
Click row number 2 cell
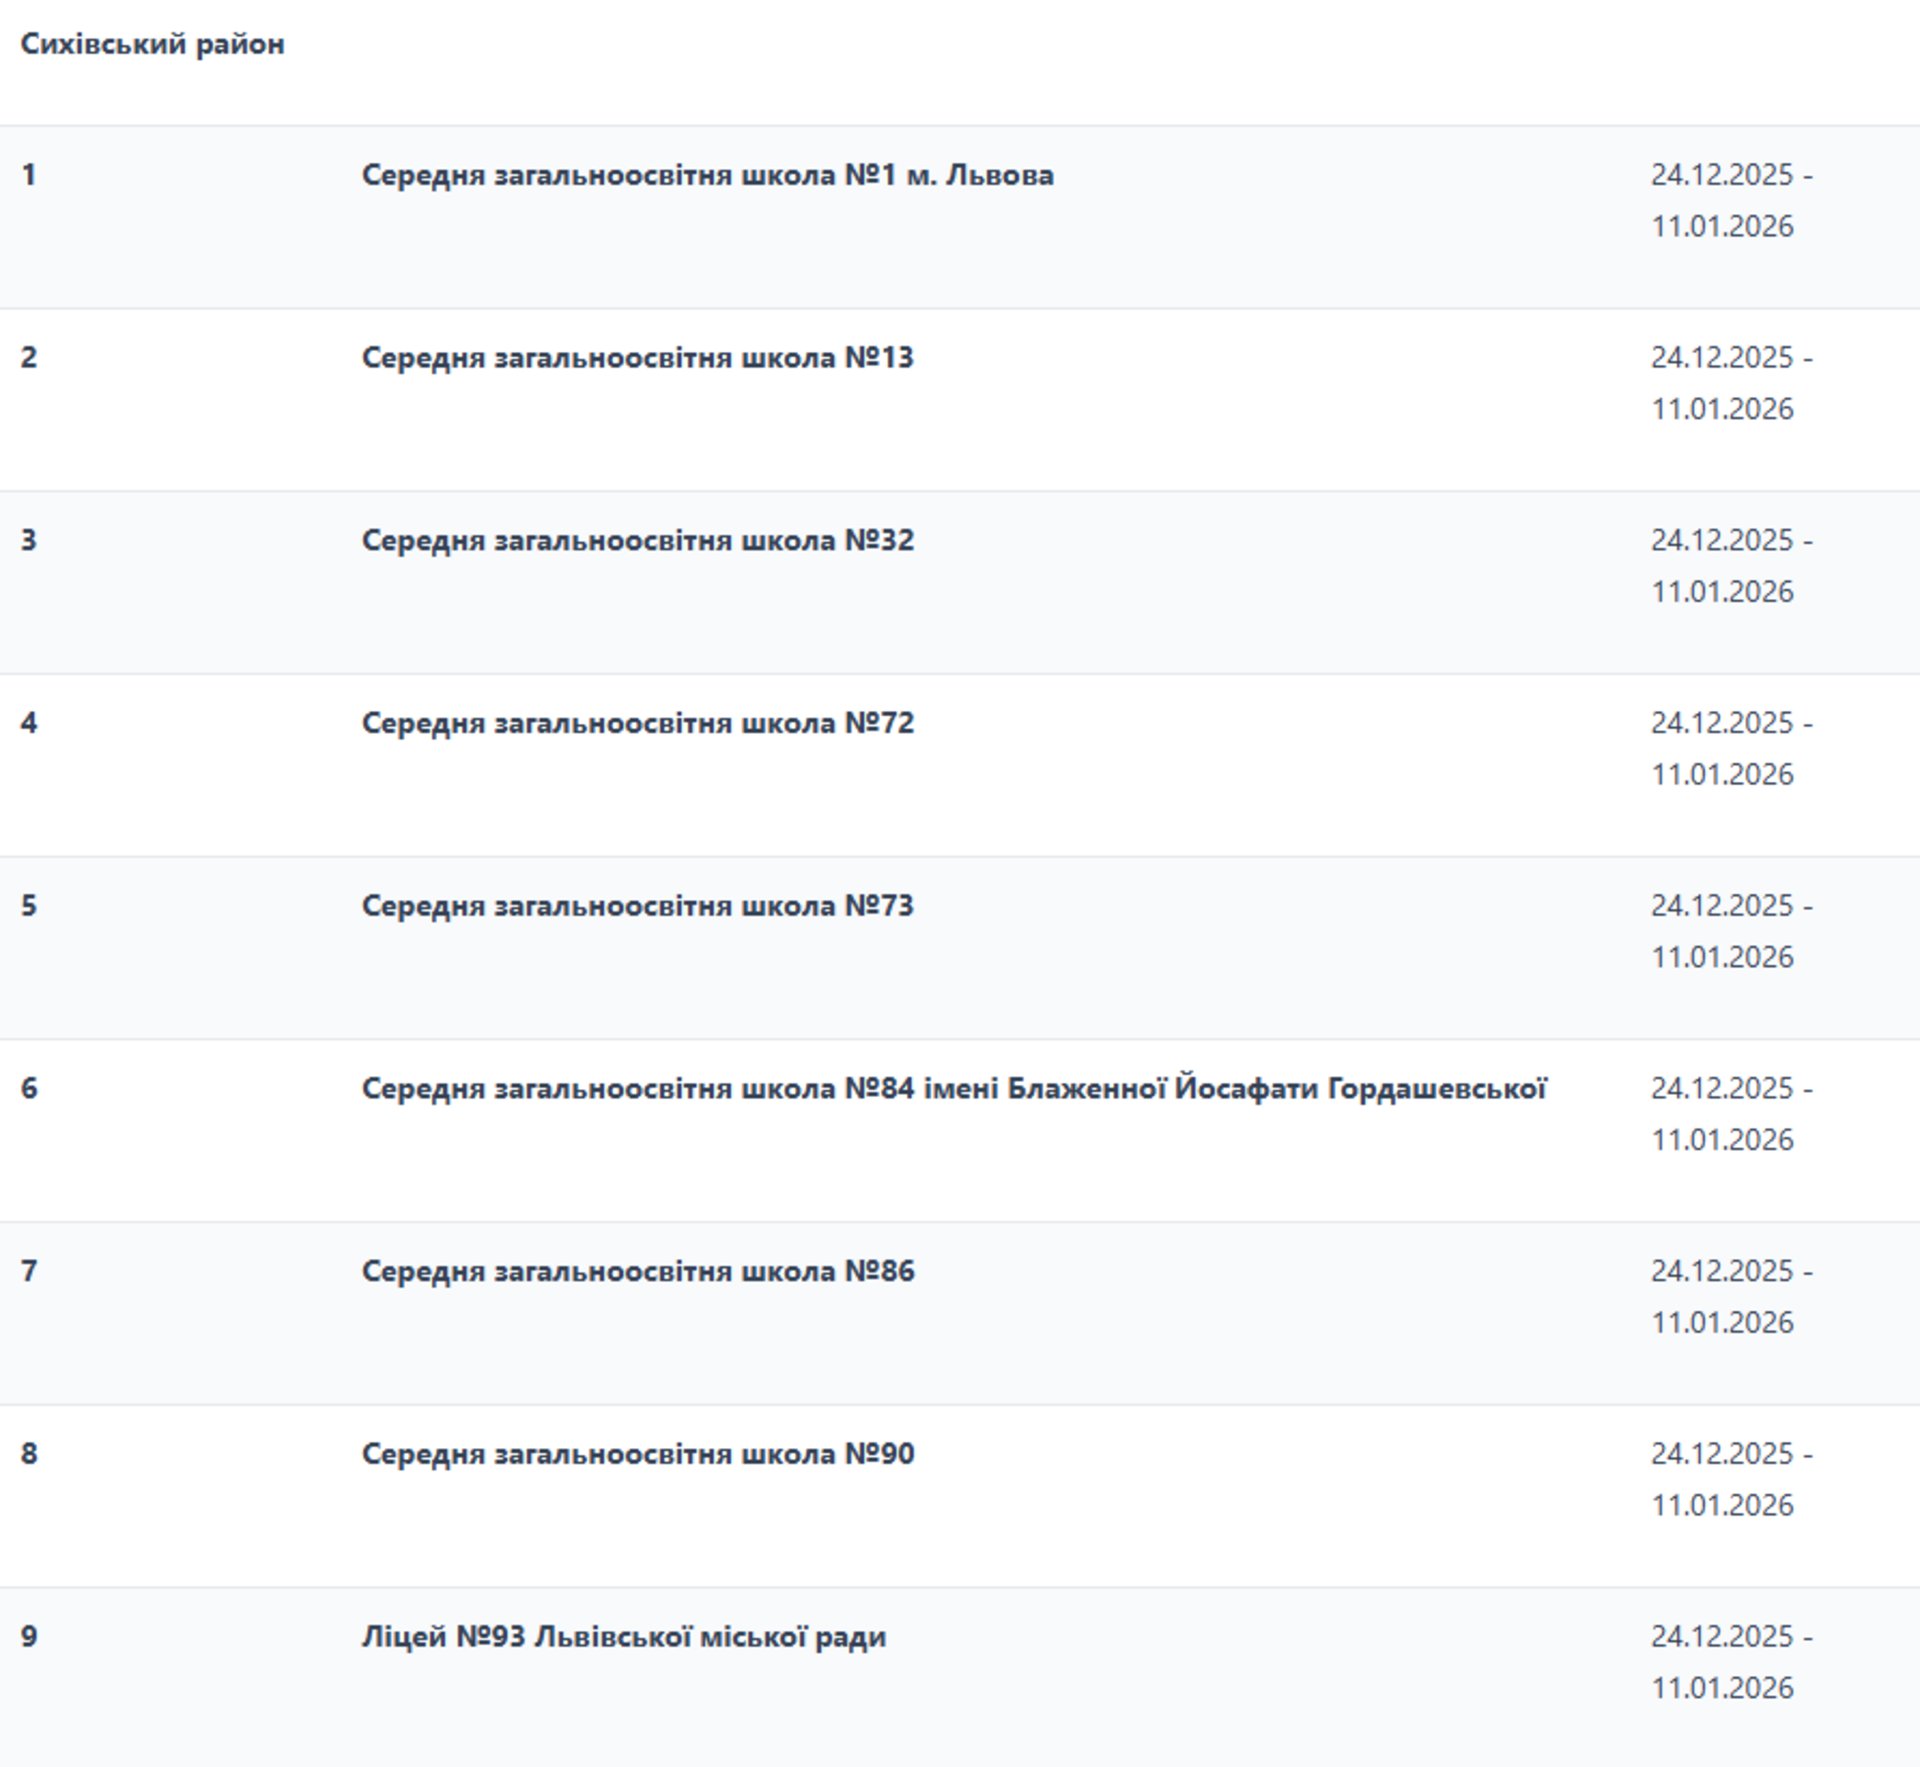coord(29,358)
